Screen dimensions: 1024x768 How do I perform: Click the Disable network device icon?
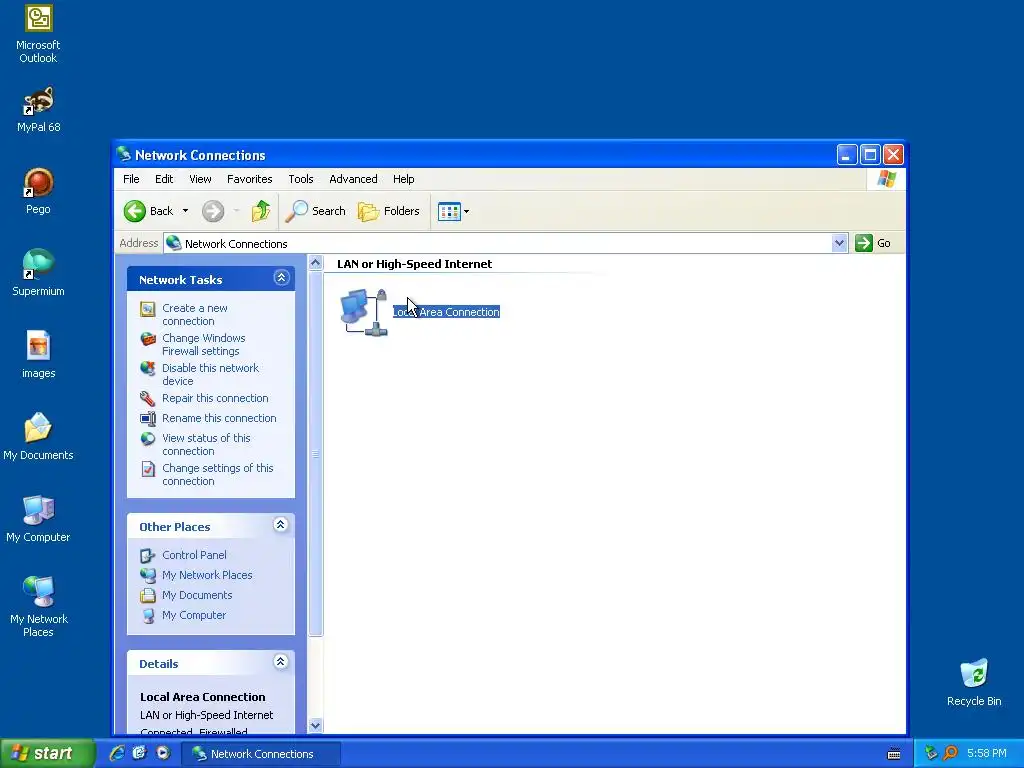tap(148, 369)
